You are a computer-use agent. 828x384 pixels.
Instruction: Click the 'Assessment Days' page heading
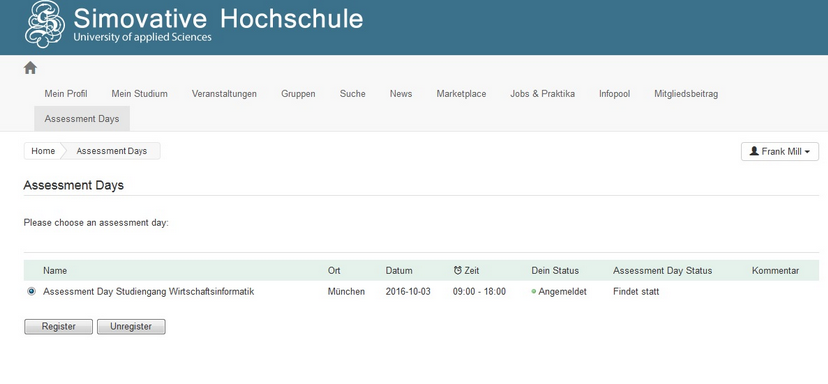click(x=73, y=185)
